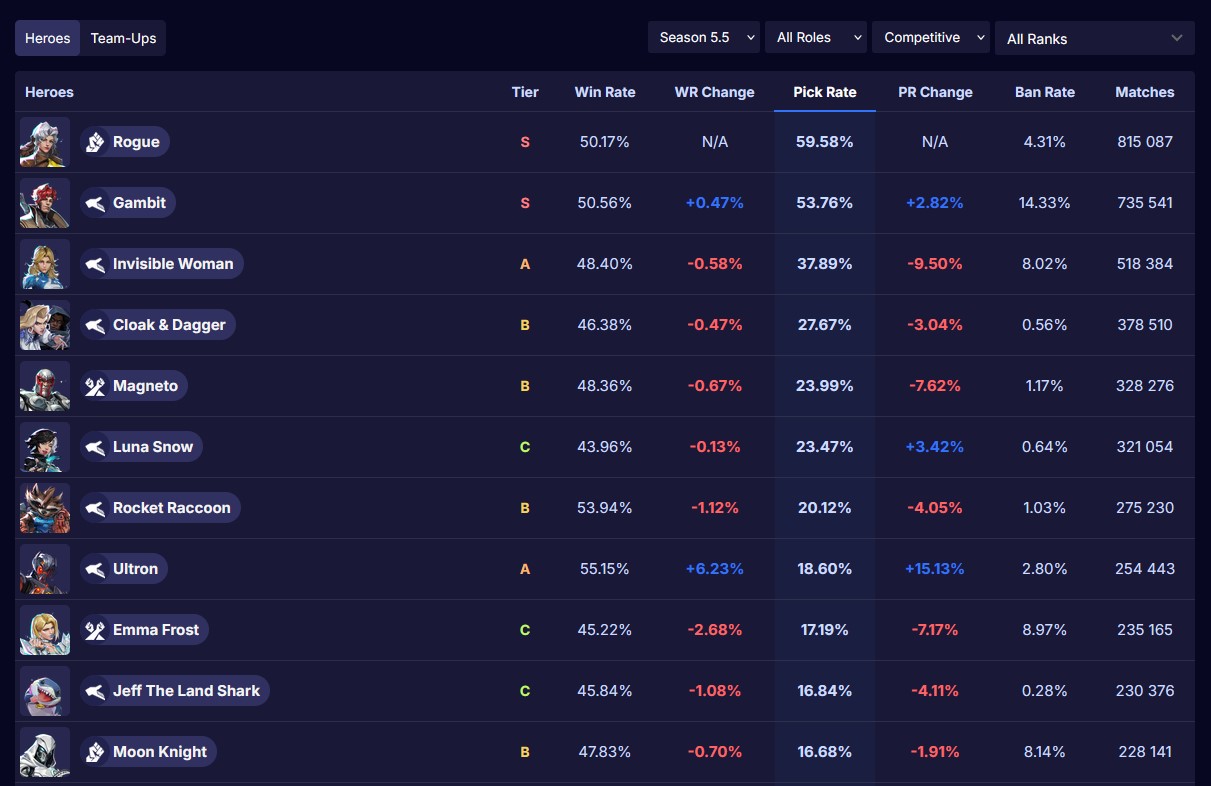Open Magneto's hero portrait
Image resolution: width=1211 pixels, height=786 pixels.
(45, 386)
